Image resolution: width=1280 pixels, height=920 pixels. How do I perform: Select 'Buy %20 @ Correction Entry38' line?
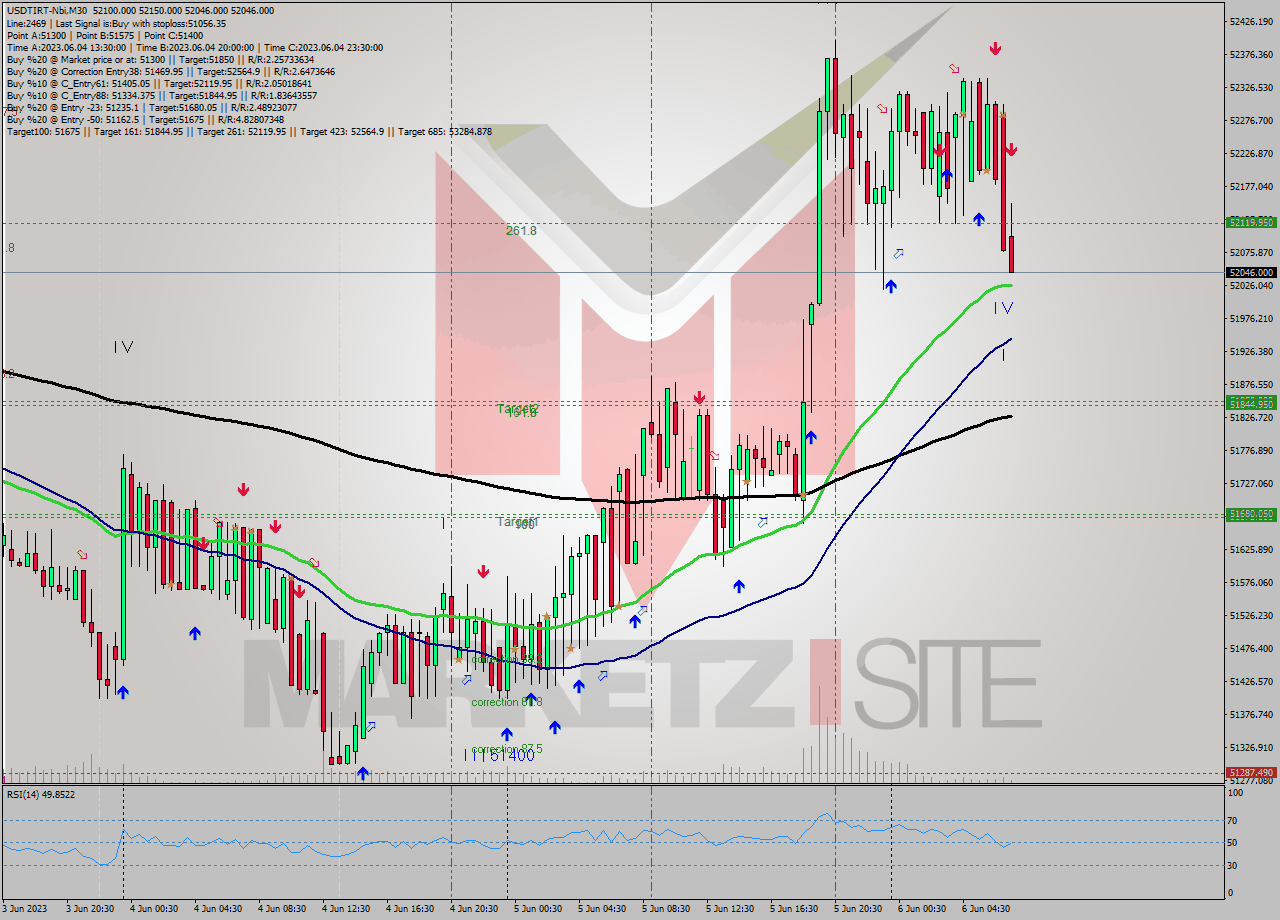click(x=171, y=71)
